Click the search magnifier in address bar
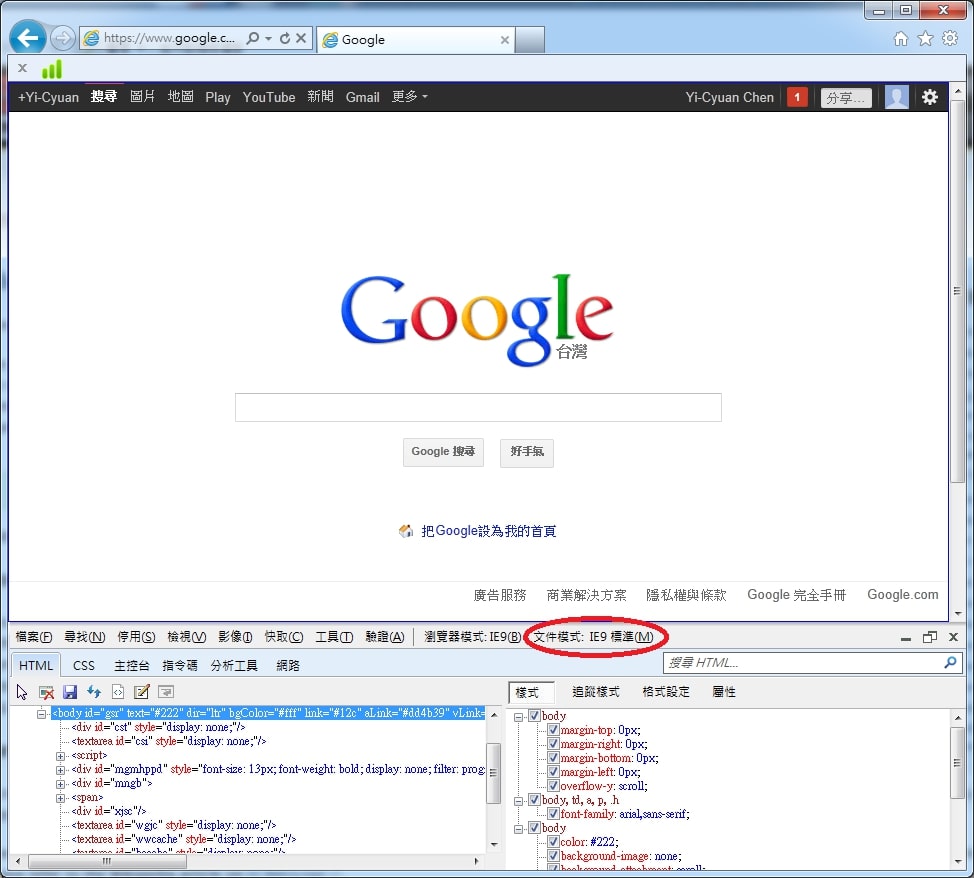The height and width of the screenshot is (878, 974). [252, 38]
